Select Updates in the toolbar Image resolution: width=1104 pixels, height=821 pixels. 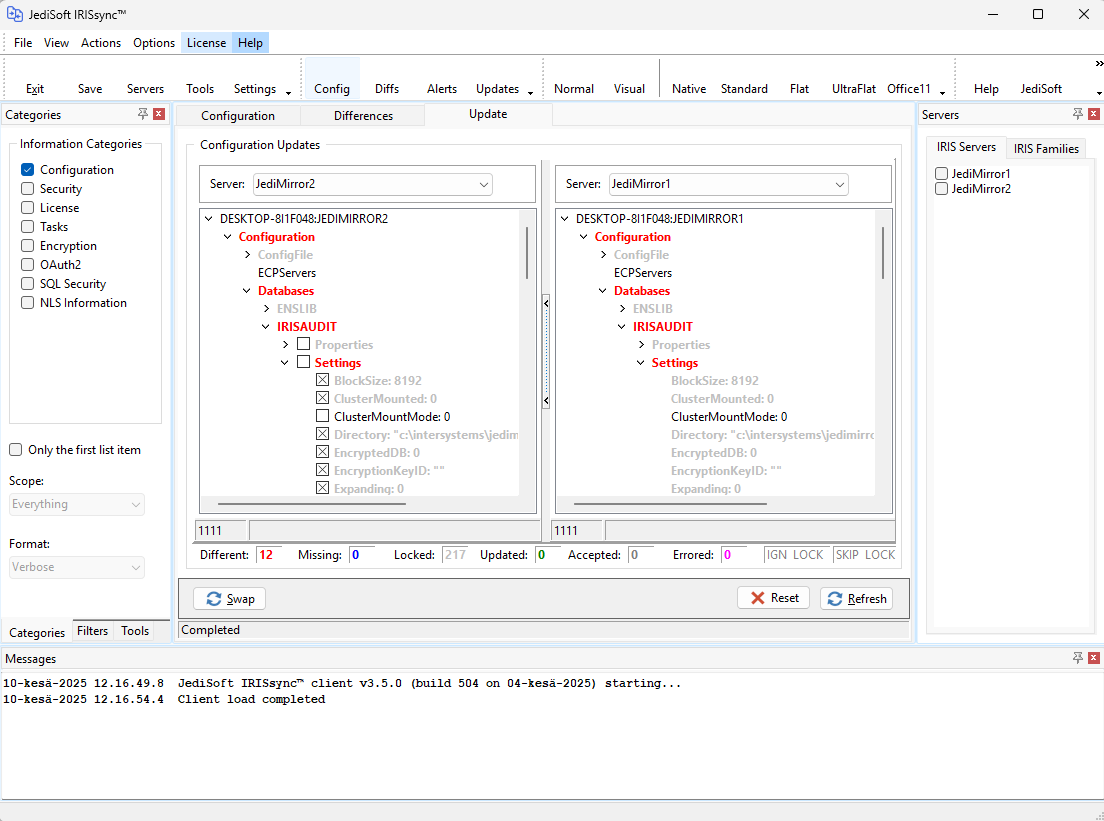tap(497, 89)
